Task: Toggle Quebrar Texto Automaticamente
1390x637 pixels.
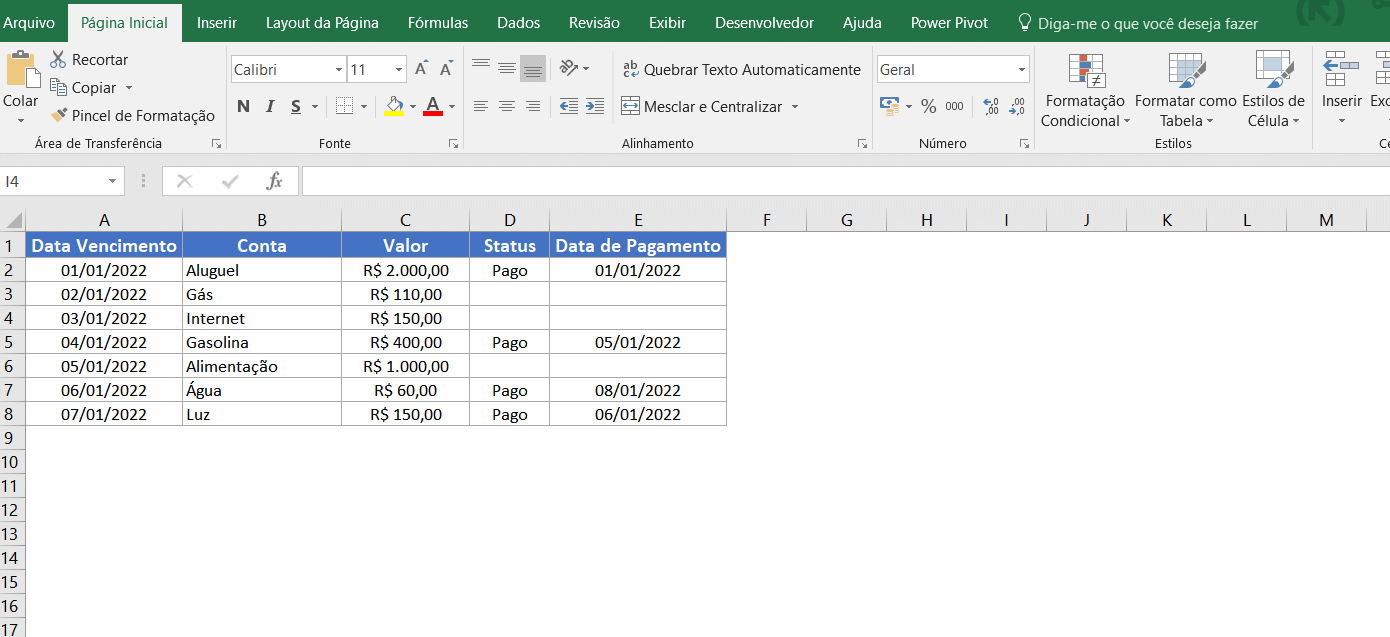Action: click(x=741, y=70)
